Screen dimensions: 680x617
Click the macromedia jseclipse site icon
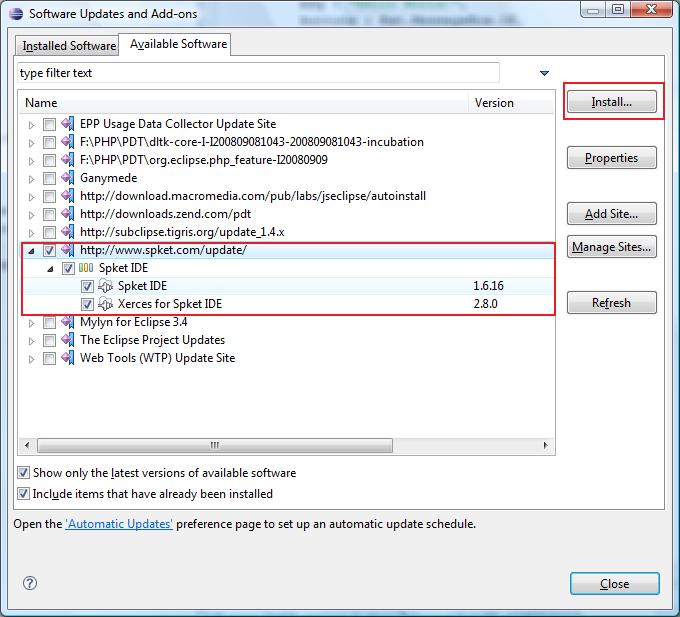point(68,196)
